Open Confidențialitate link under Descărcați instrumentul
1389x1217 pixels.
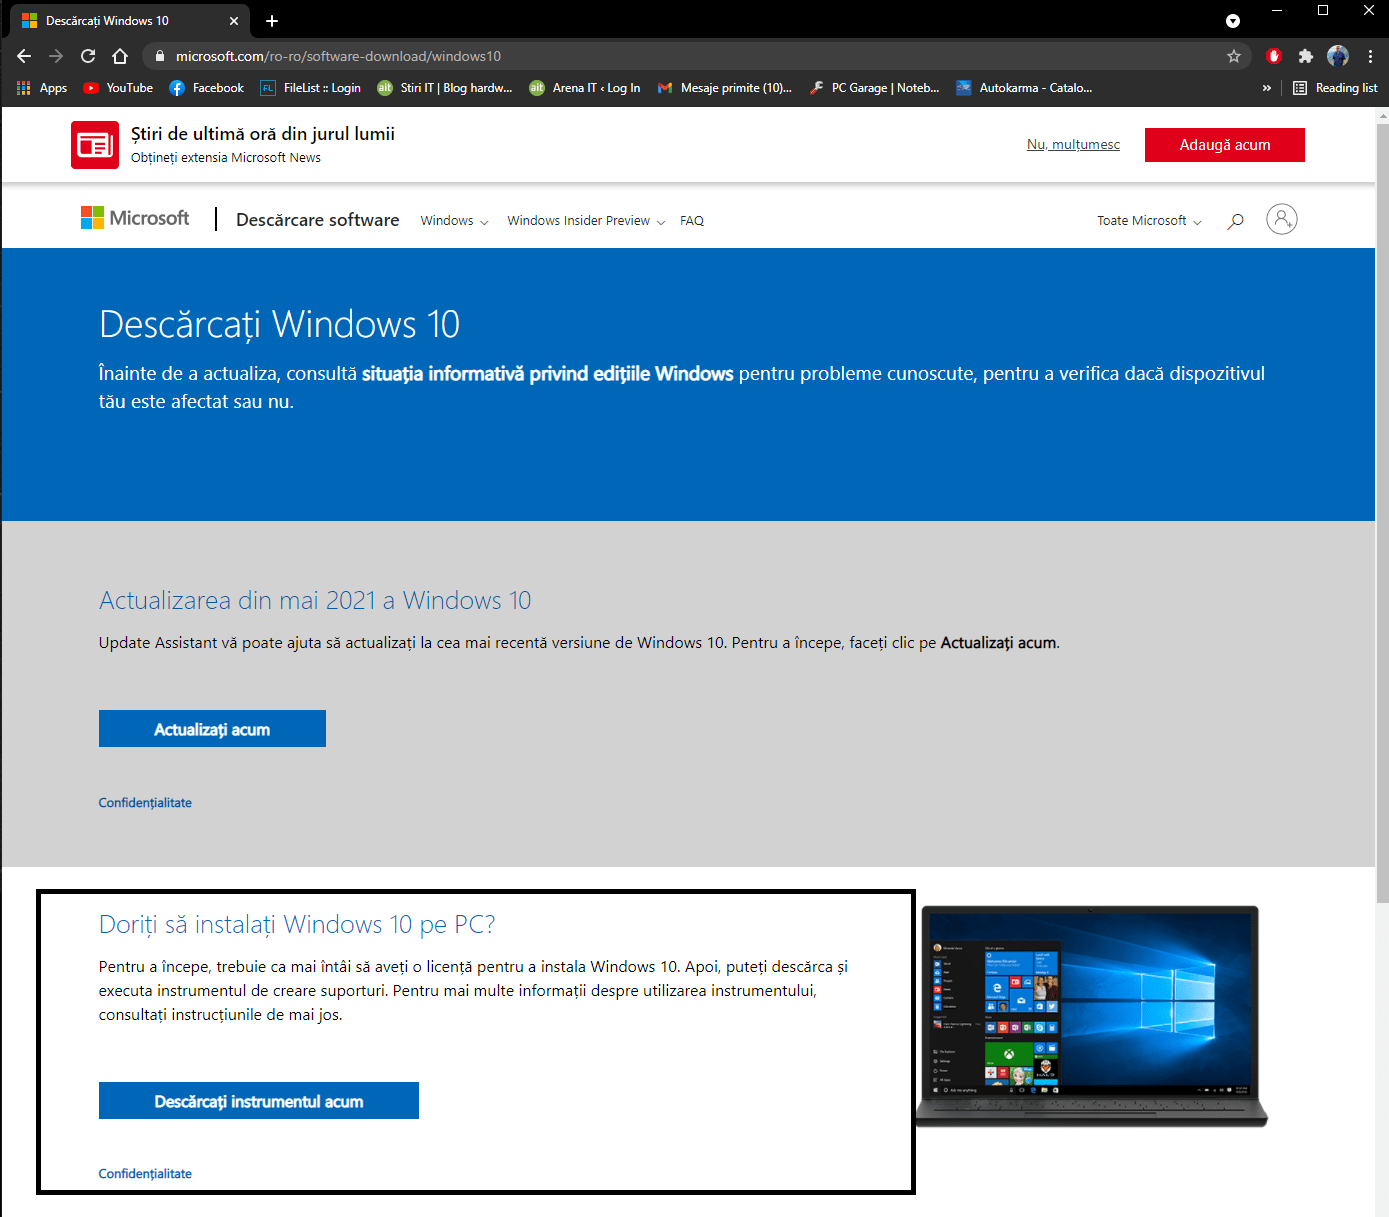[x=145, y=1174]
